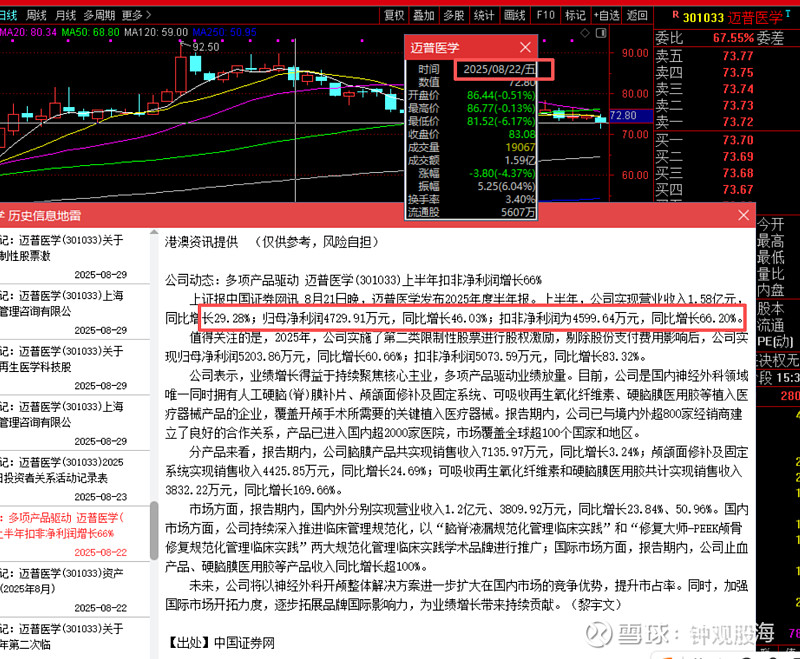Click the 委比 67.55% value
Image resolution: width=800 pixels, height=659 pixels.
[x=733, y=38]
